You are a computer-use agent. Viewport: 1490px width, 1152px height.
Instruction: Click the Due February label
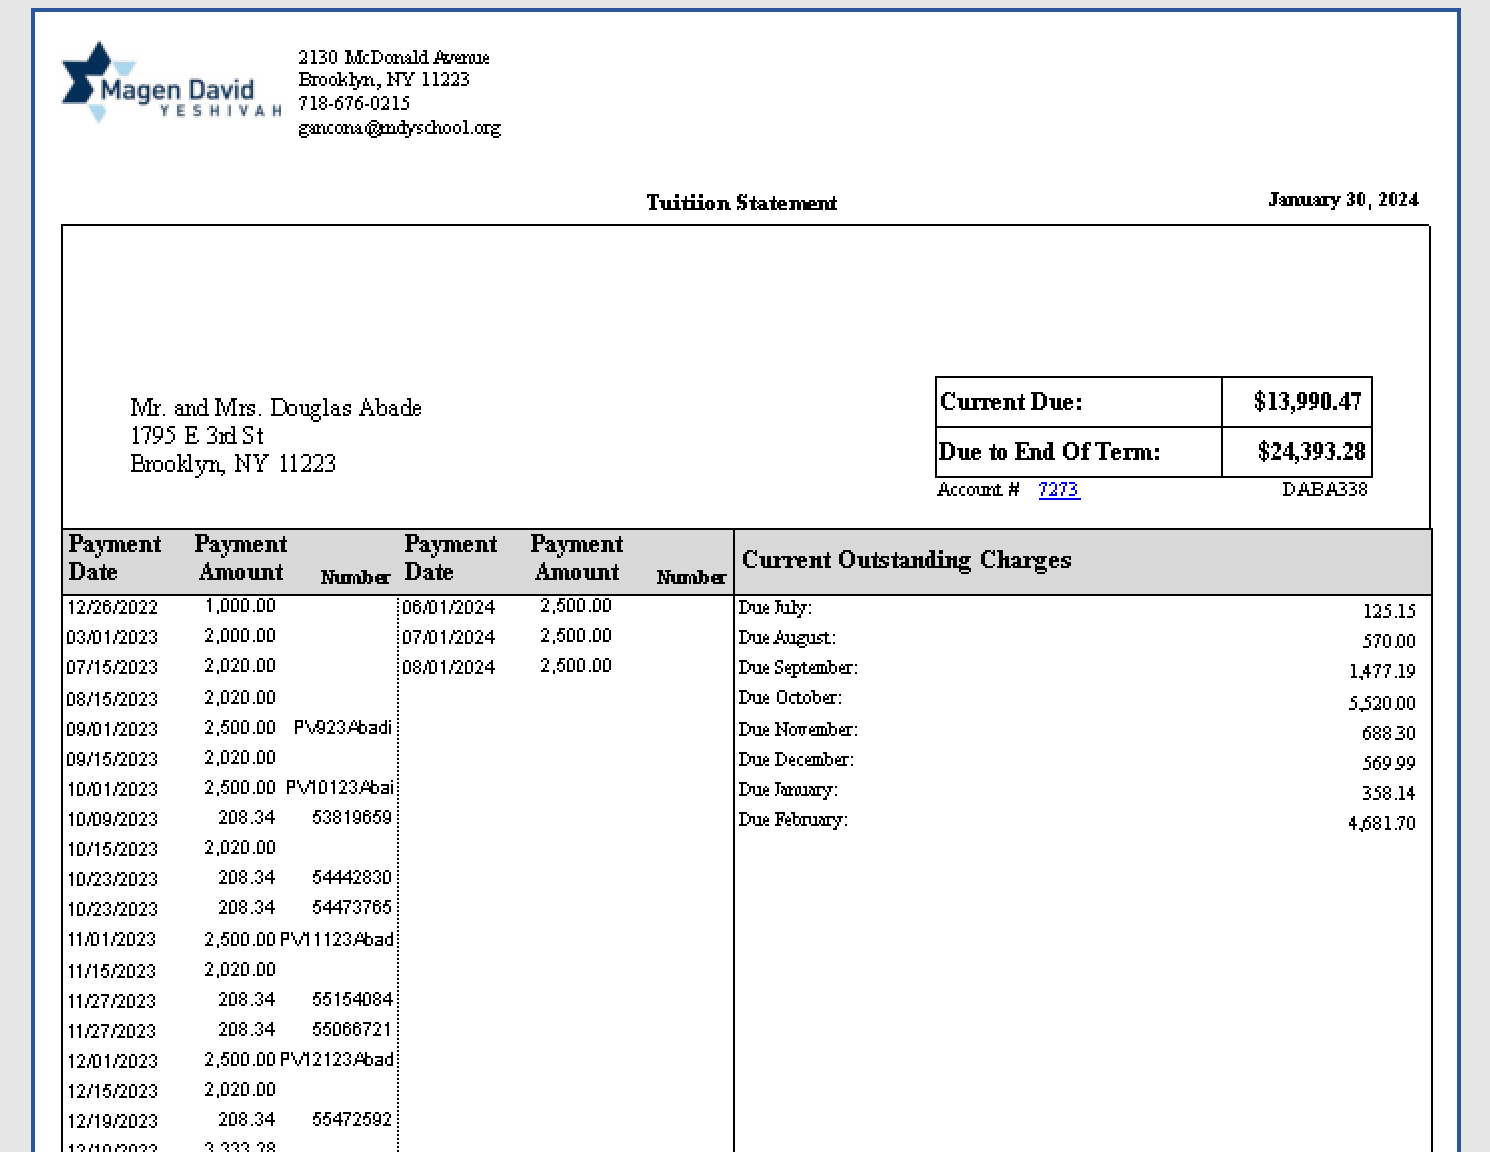tap(793, 819)
